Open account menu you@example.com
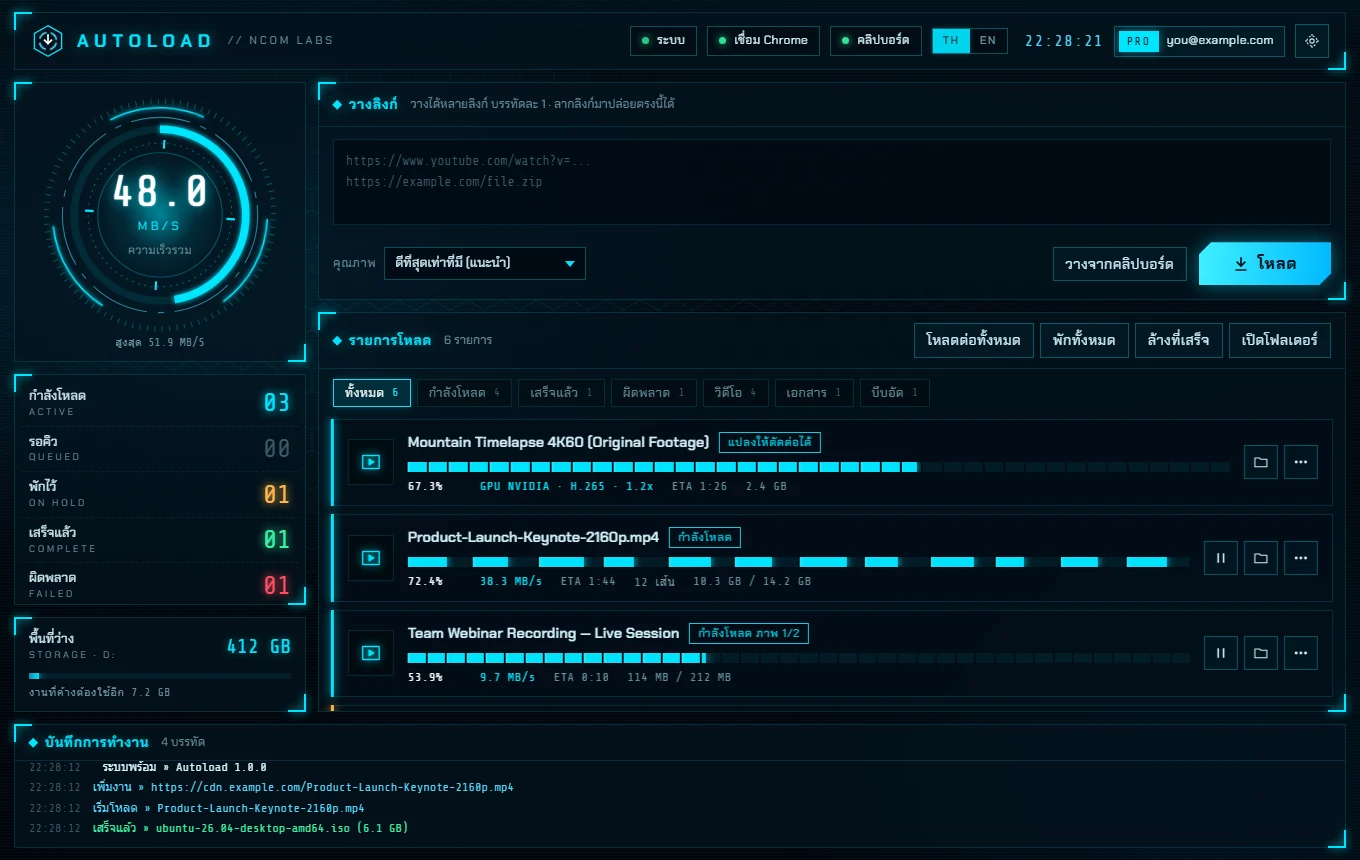The height and width of the screenshot is (860, 1360). pos(1199,41)
